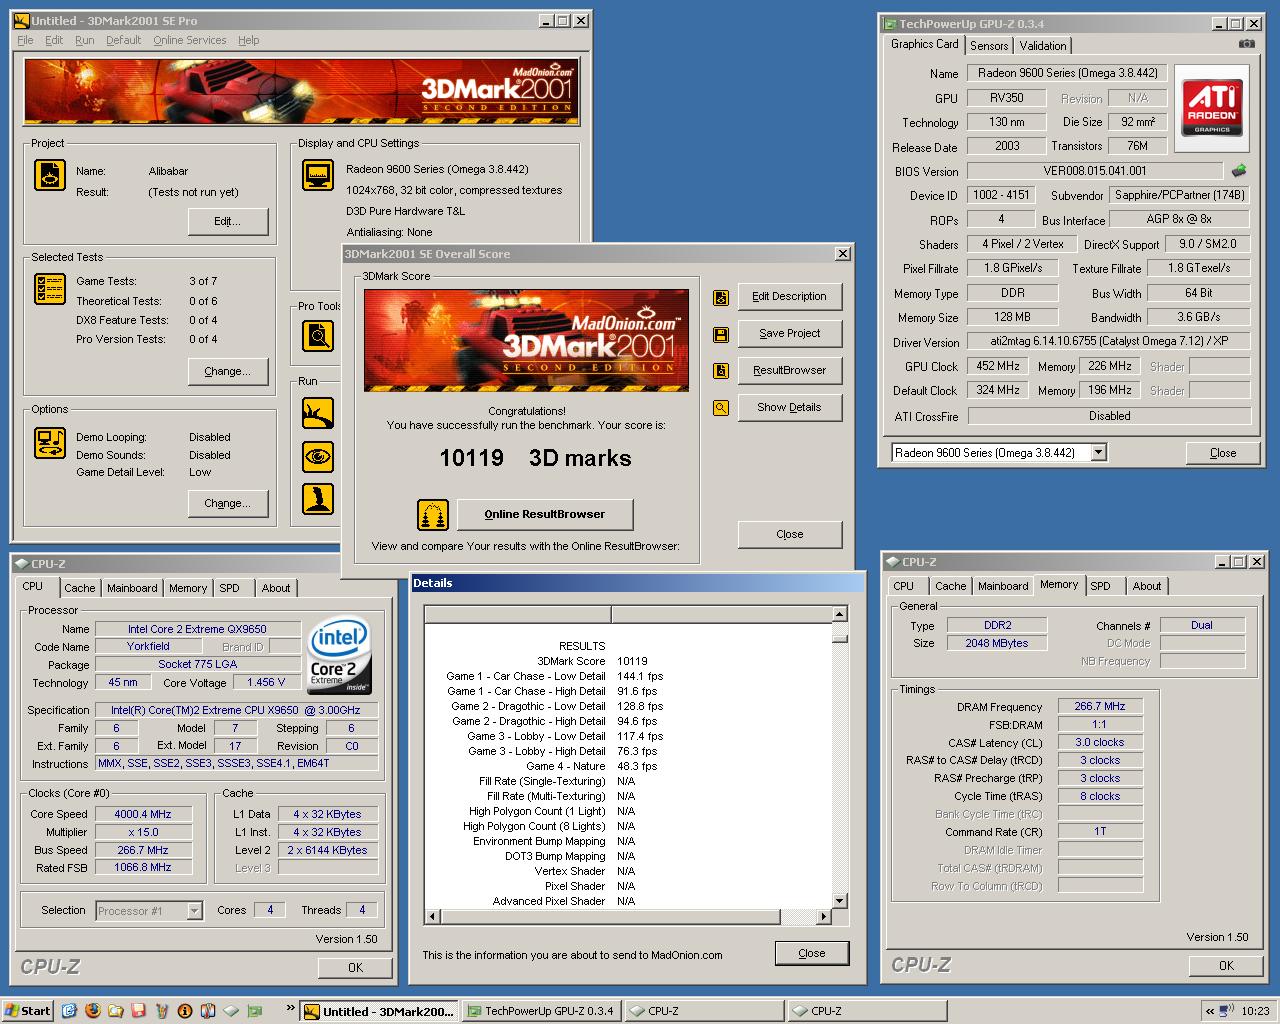Click the Details list horizontal scrollbar right arrow
Viewport: 1280px width, 1024px height.
pos(824,916)
